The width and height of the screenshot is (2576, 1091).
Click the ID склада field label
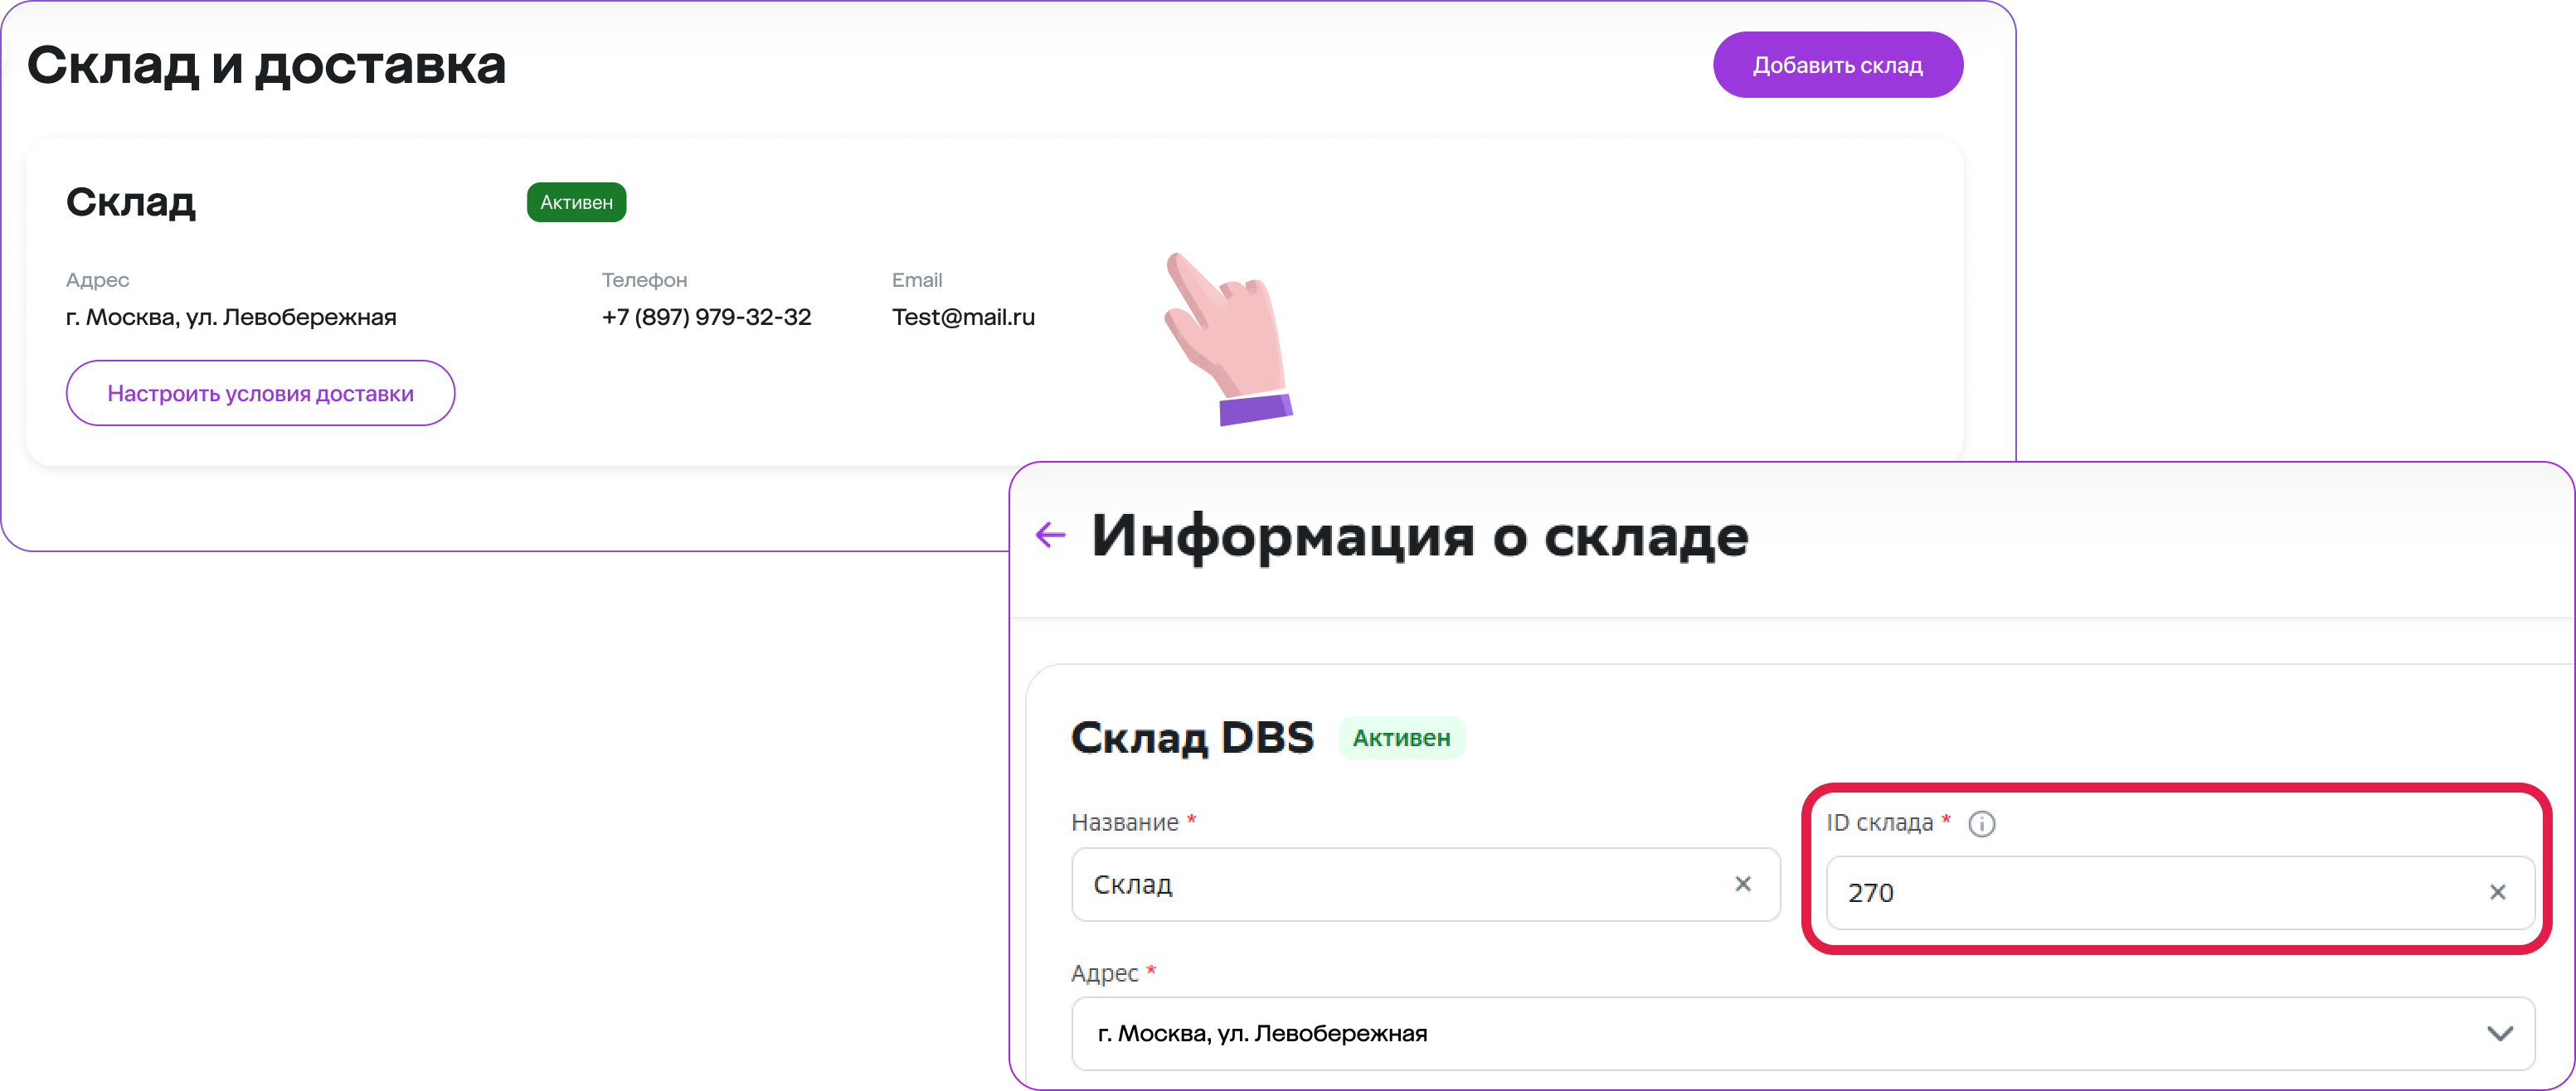[x=1879, y=822]
